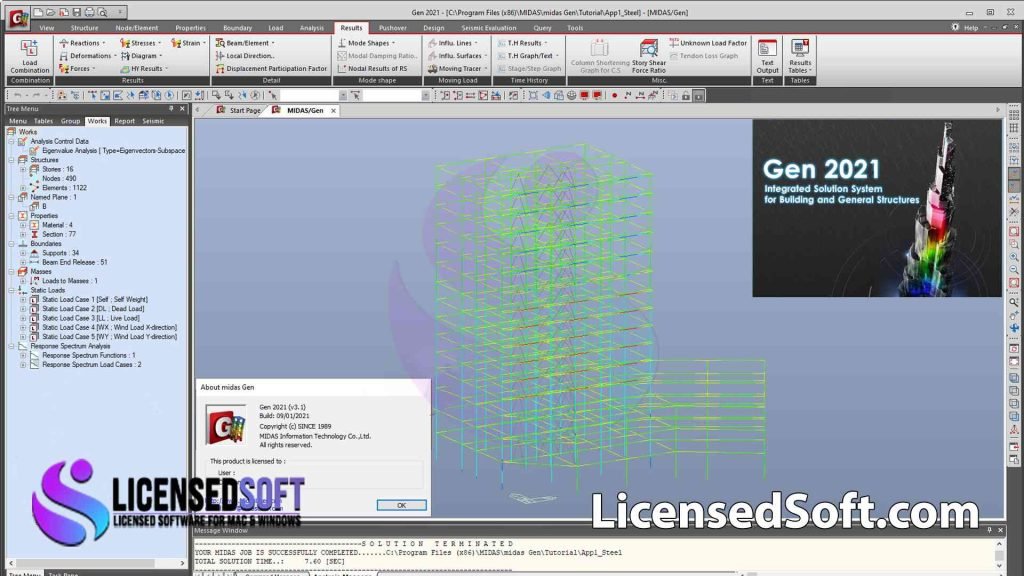Close the Tree Menu panel

183,109
